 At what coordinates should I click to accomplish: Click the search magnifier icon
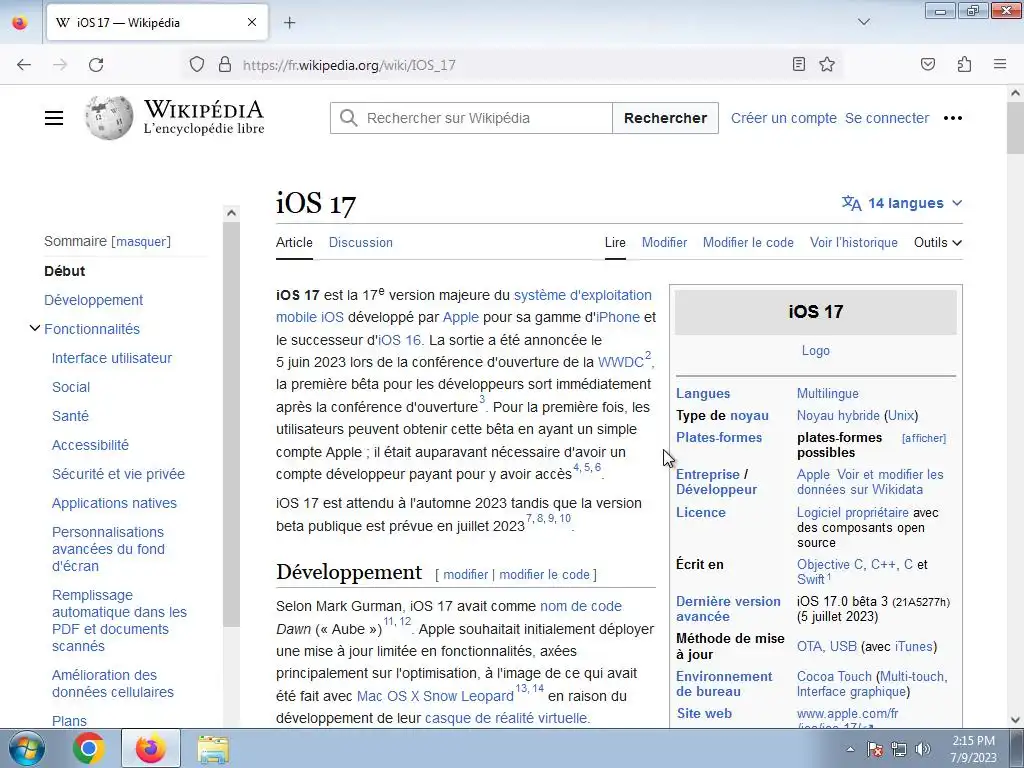click(349, 118)
